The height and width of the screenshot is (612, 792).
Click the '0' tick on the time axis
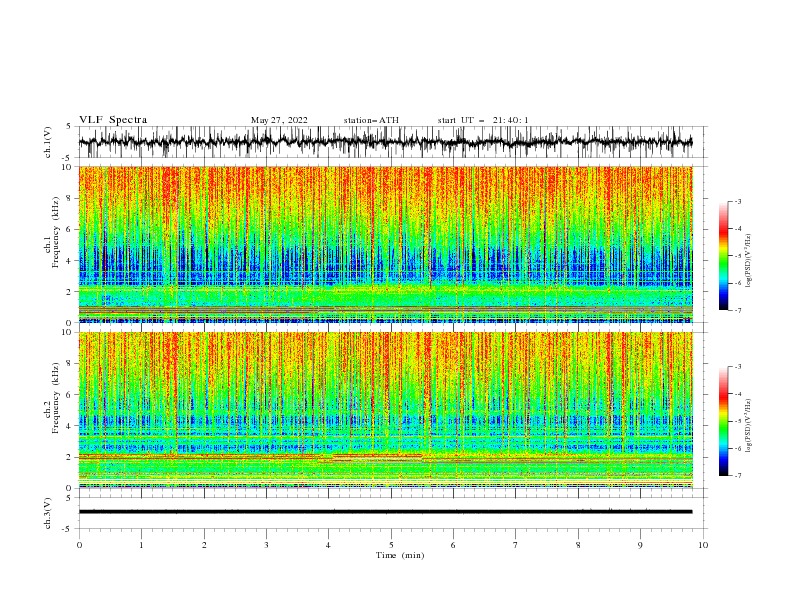point(79,545)
